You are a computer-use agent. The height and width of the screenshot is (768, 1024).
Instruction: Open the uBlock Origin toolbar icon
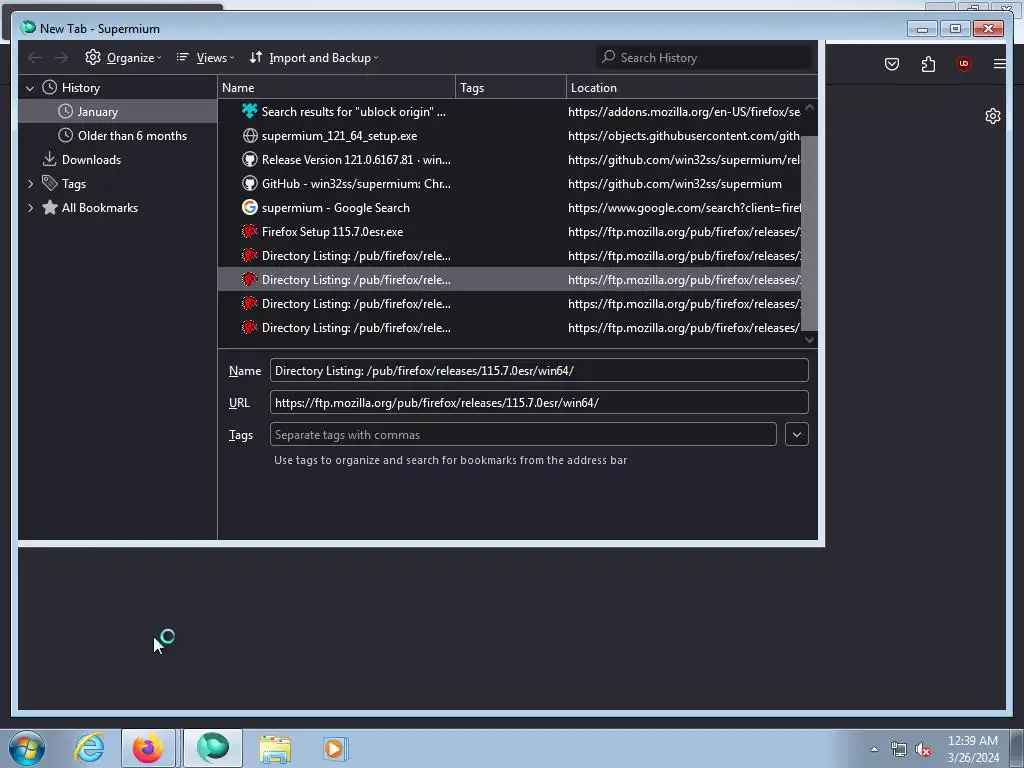(x=963, y=64)
